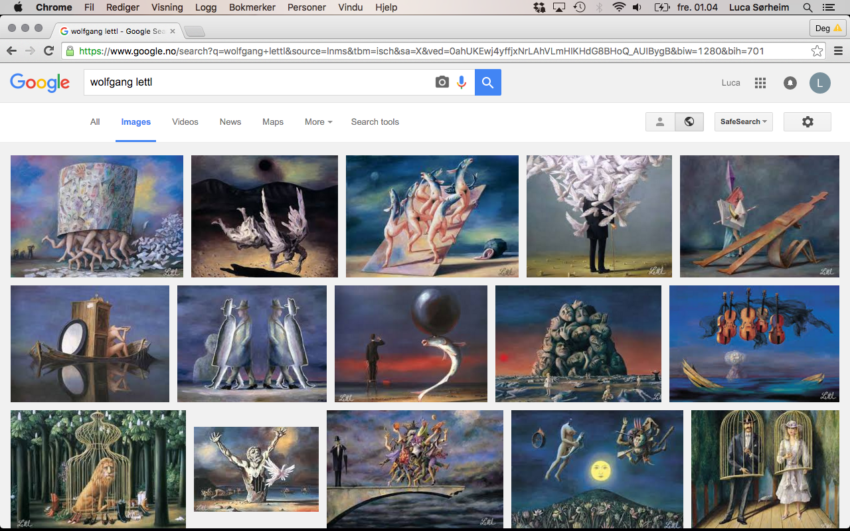
Task: Open the Logg menu
Action: (x=205, y=7)
